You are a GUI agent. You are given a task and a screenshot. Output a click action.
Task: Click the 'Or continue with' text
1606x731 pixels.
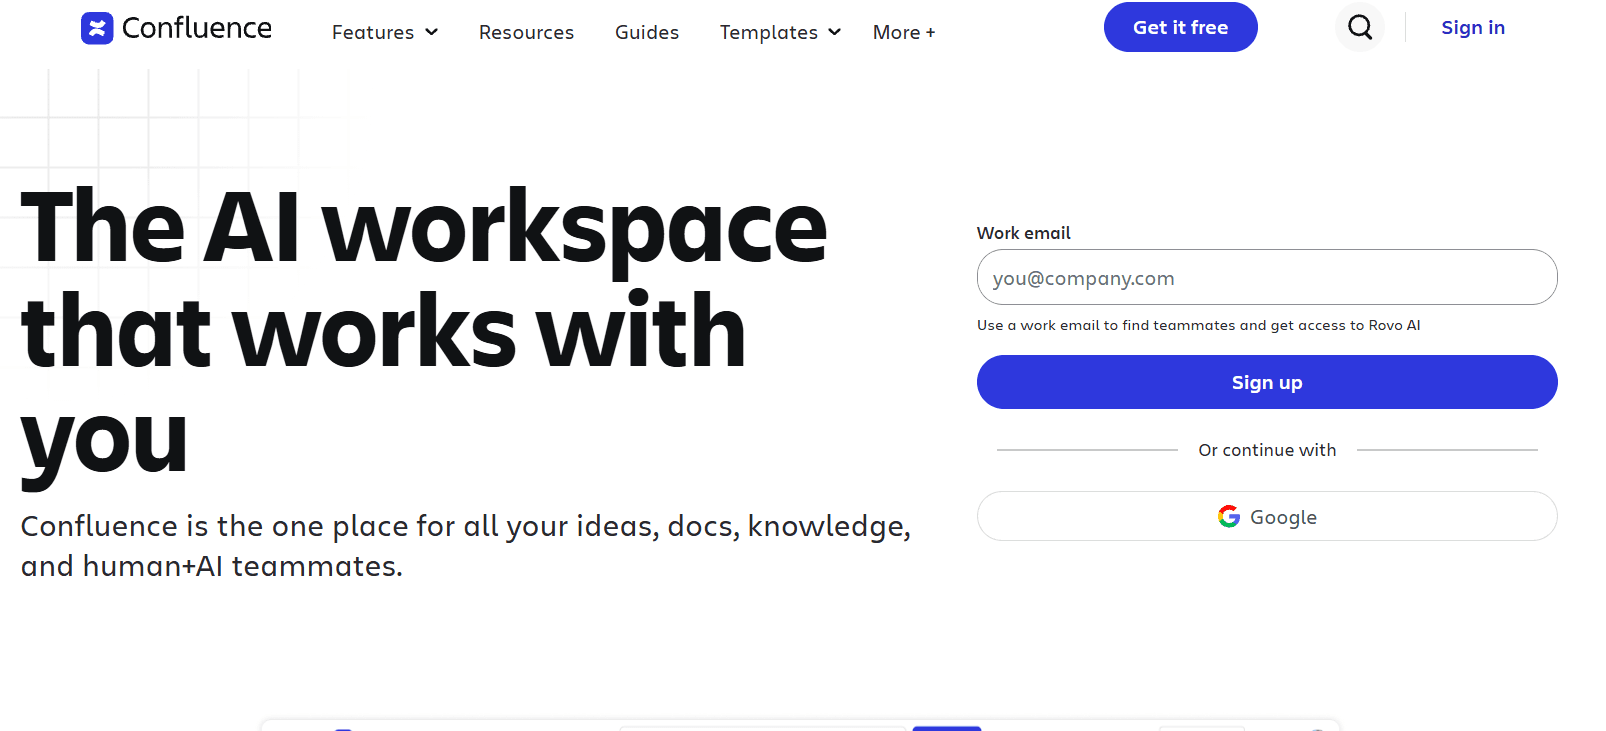point(1267,450)
